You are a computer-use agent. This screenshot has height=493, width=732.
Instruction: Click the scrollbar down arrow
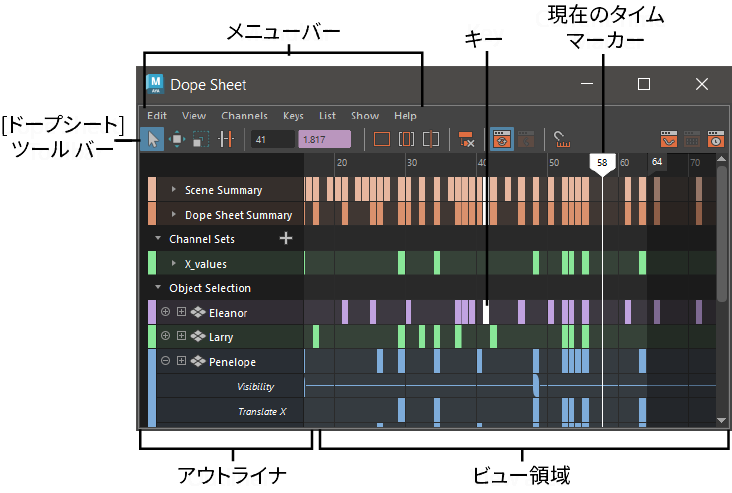[721, 421]
